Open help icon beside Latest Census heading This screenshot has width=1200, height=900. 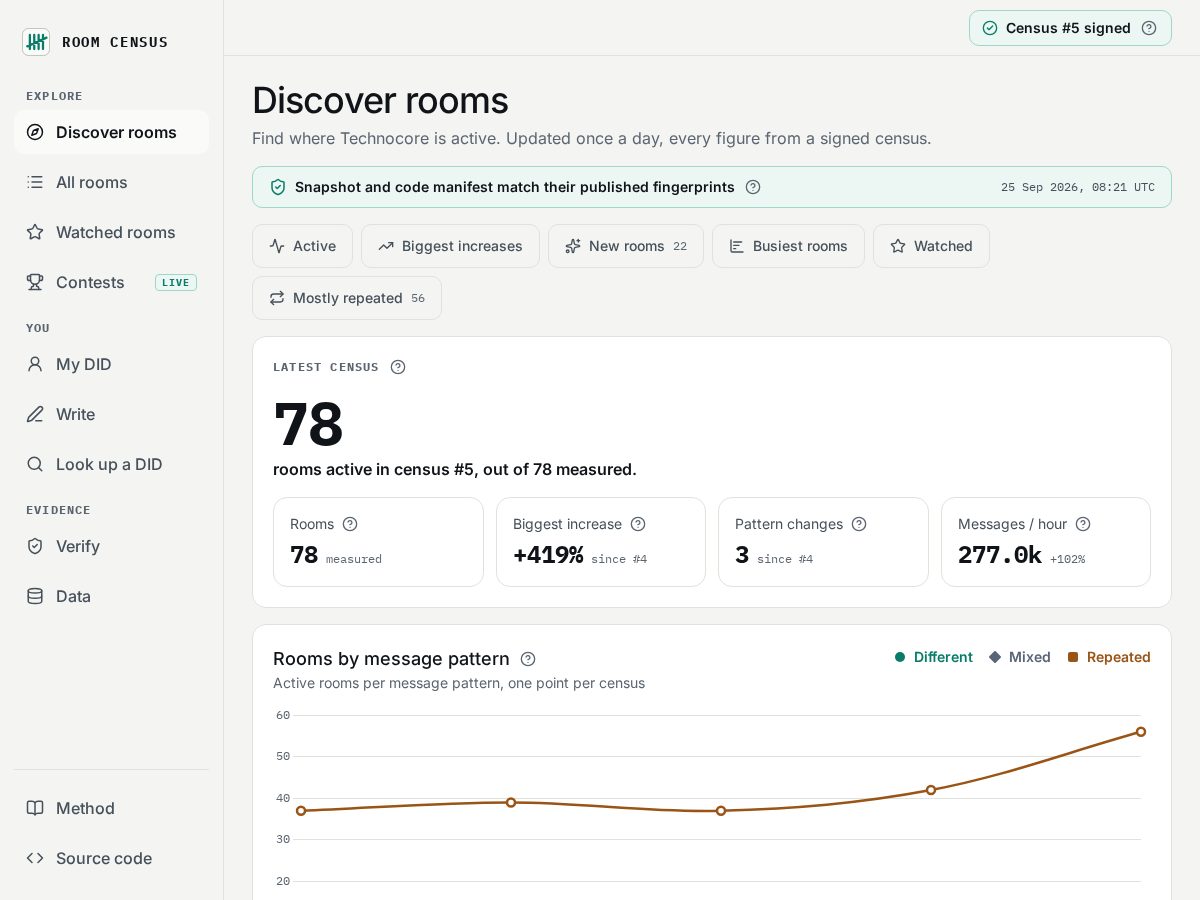coord(398,367)
